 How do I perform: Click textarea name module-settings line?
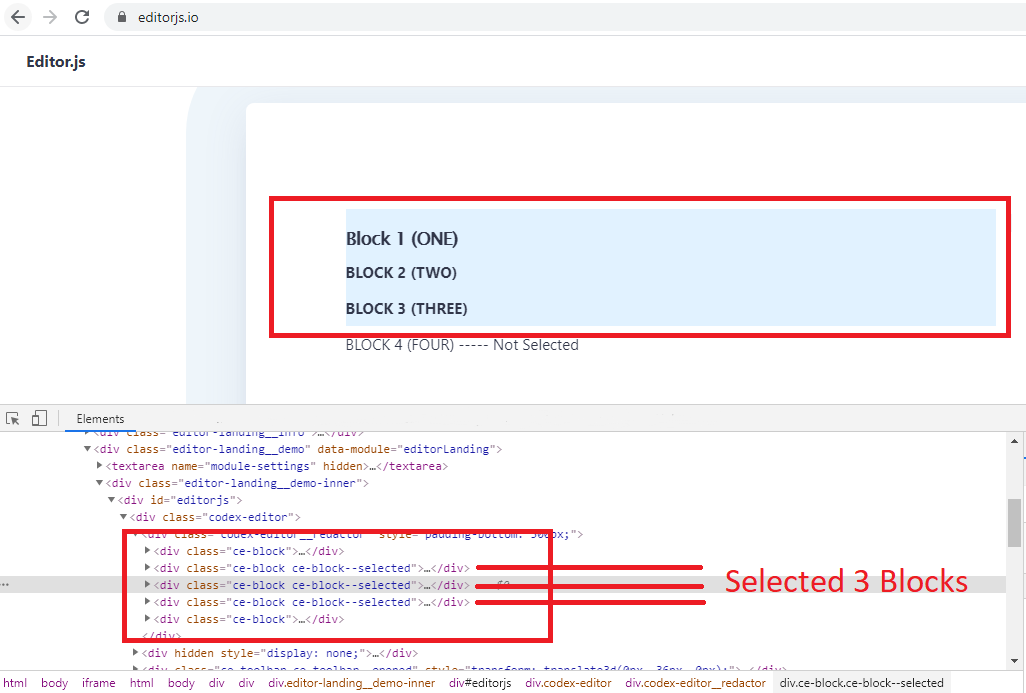click(x=277, y=466)
